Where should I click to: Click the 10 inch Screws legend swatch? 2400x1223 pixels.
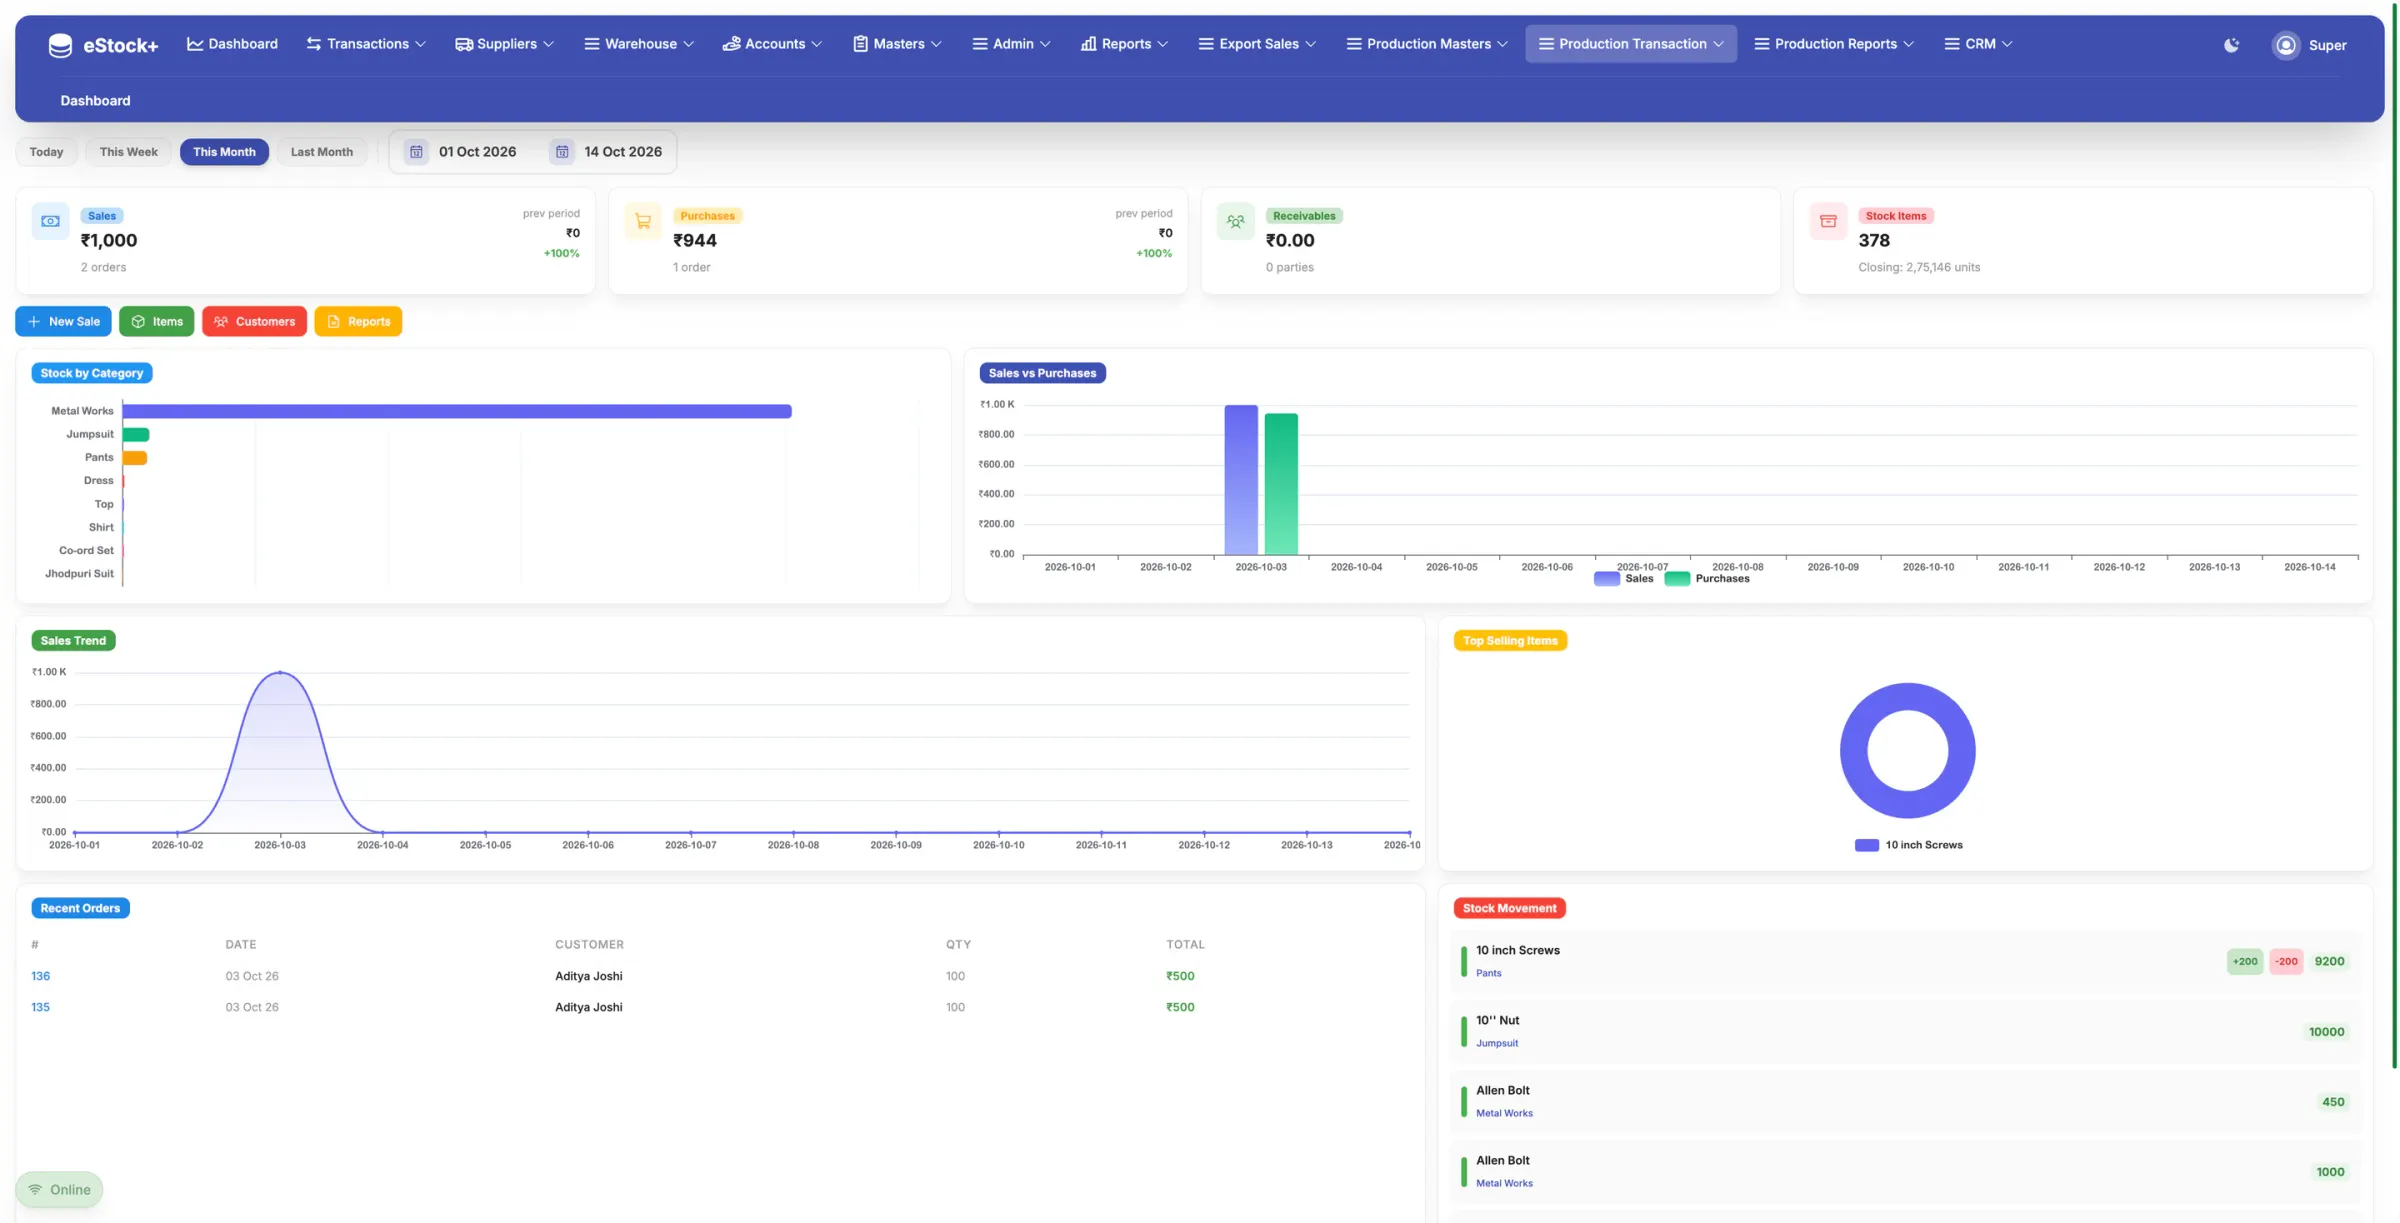tap(1866, 845)
